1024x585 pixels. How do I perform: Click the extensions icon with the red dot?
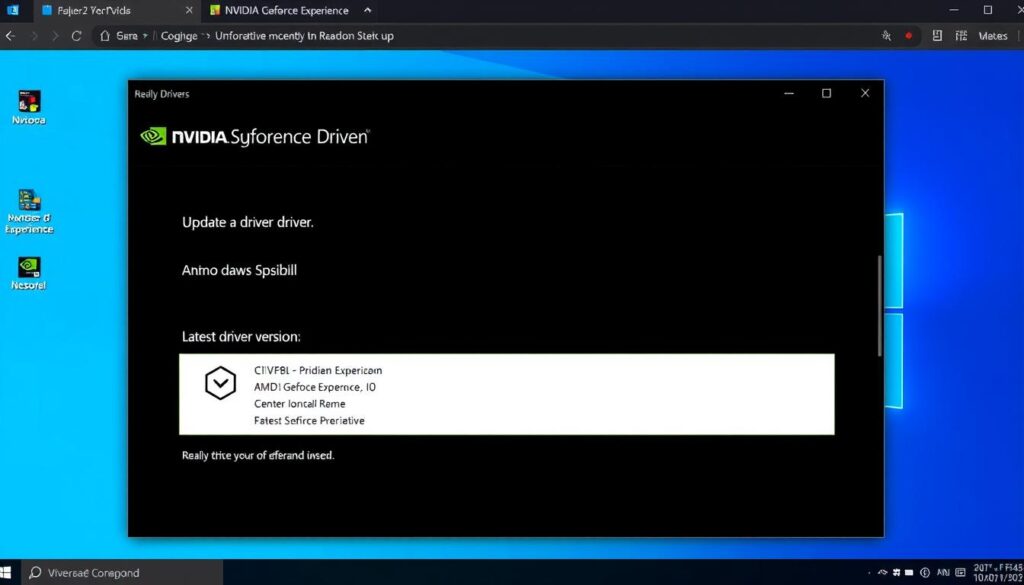[908, 36]
